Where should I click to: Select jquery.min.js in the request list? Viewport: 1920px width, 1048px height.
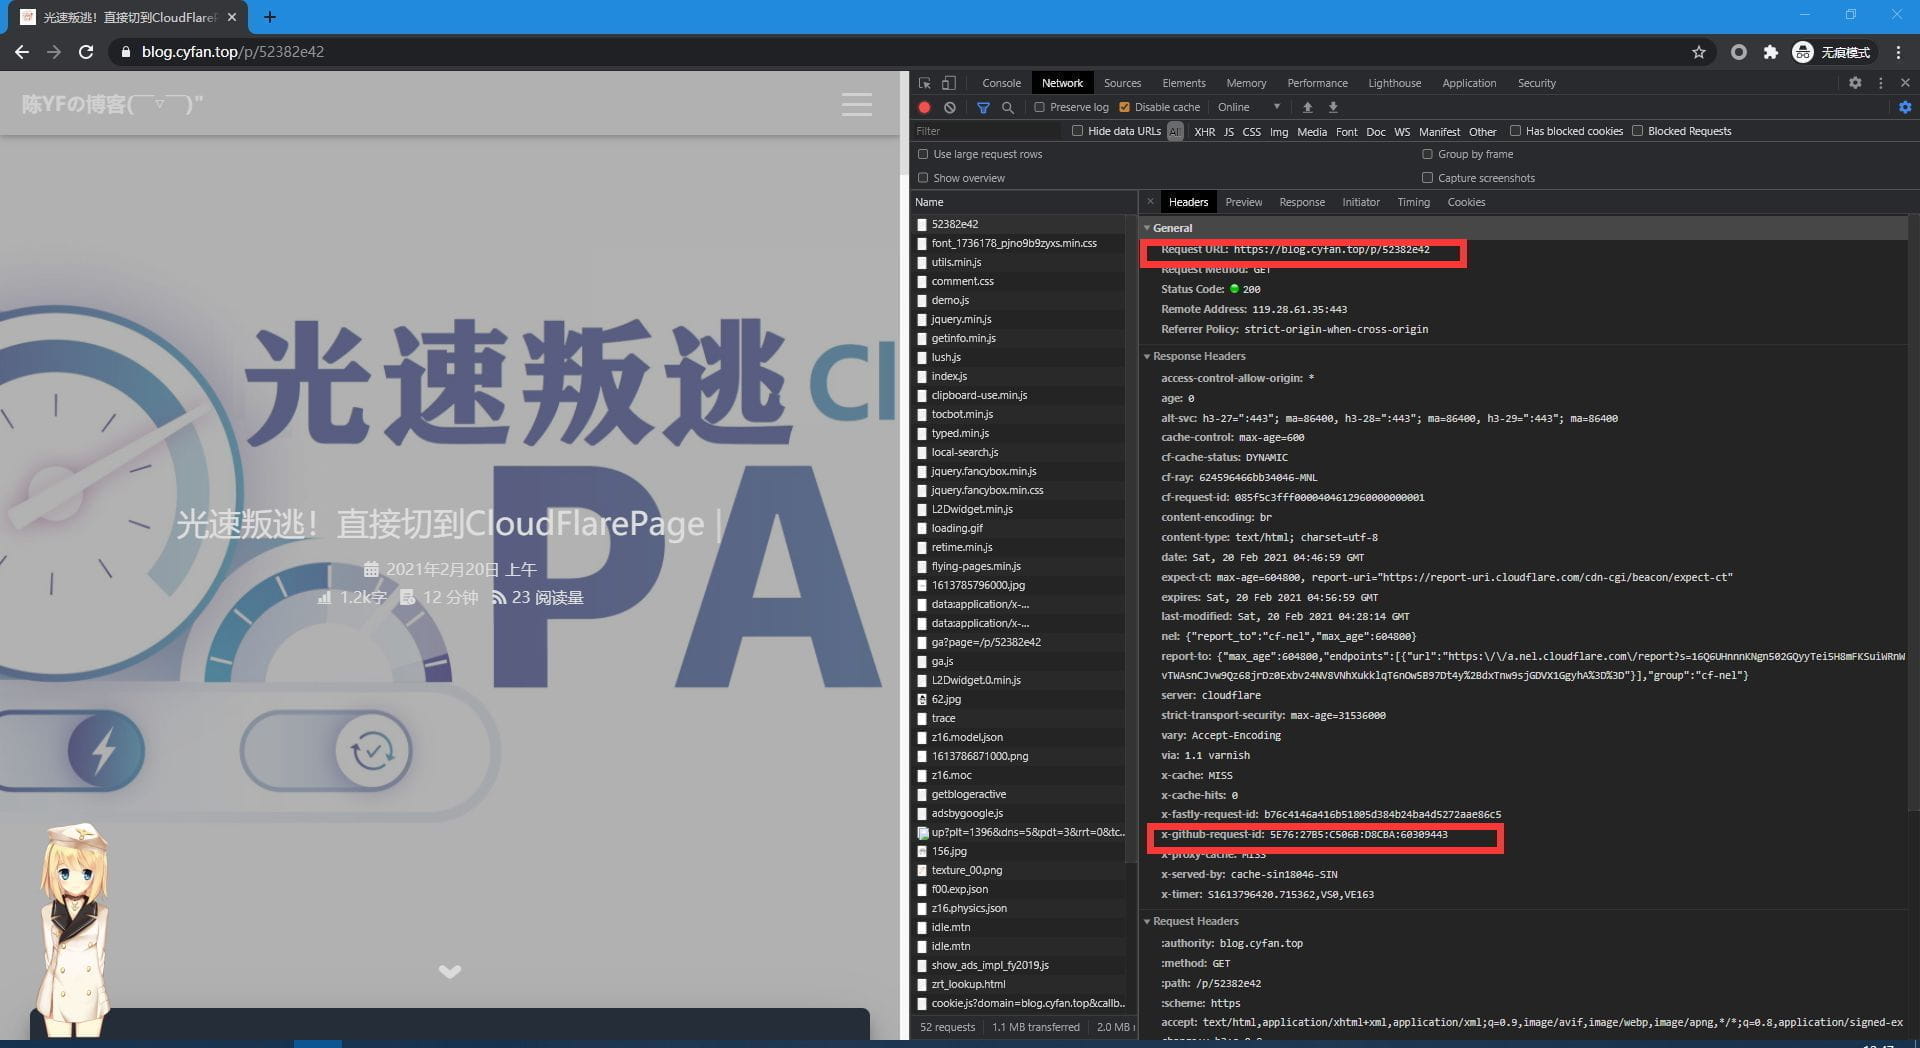tap(961, 319)
